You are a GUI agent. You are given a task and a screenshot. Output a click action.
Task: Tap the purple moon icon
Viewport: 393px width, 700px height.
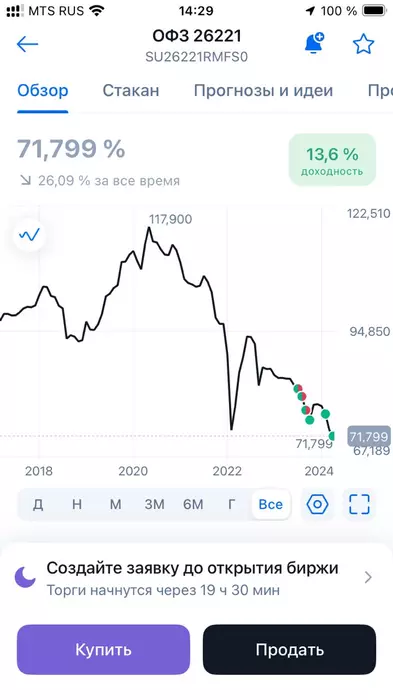(x=25, y=577)
